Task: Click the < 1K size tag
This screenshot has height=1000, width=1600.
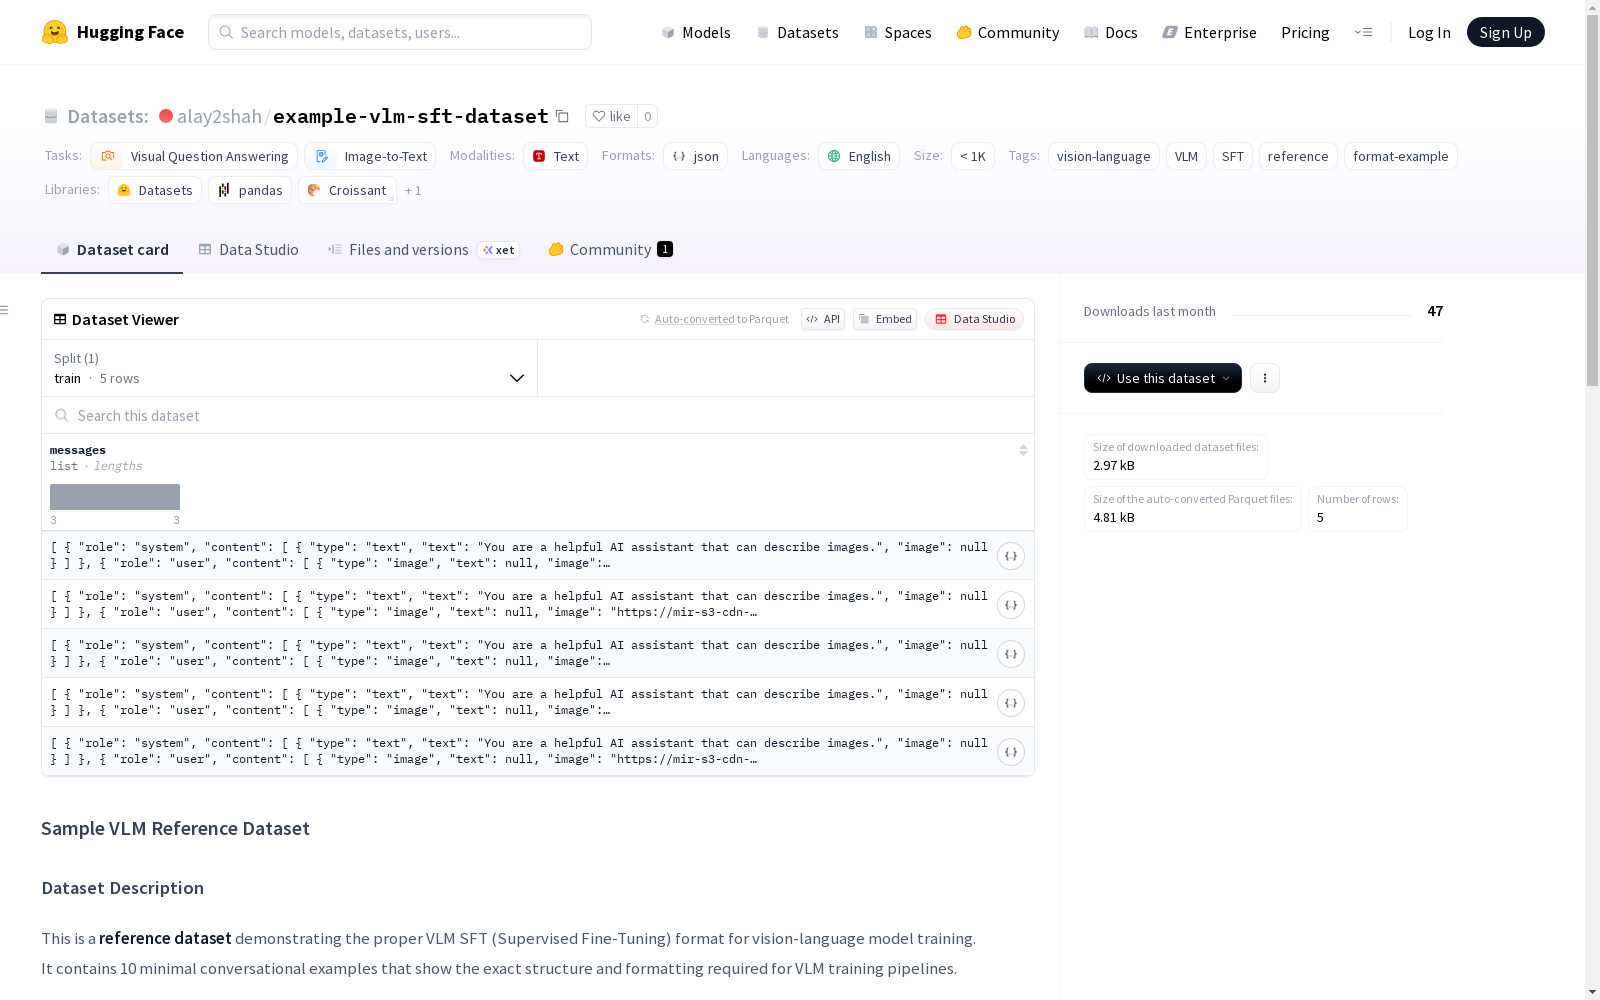Action: (973, 156)
